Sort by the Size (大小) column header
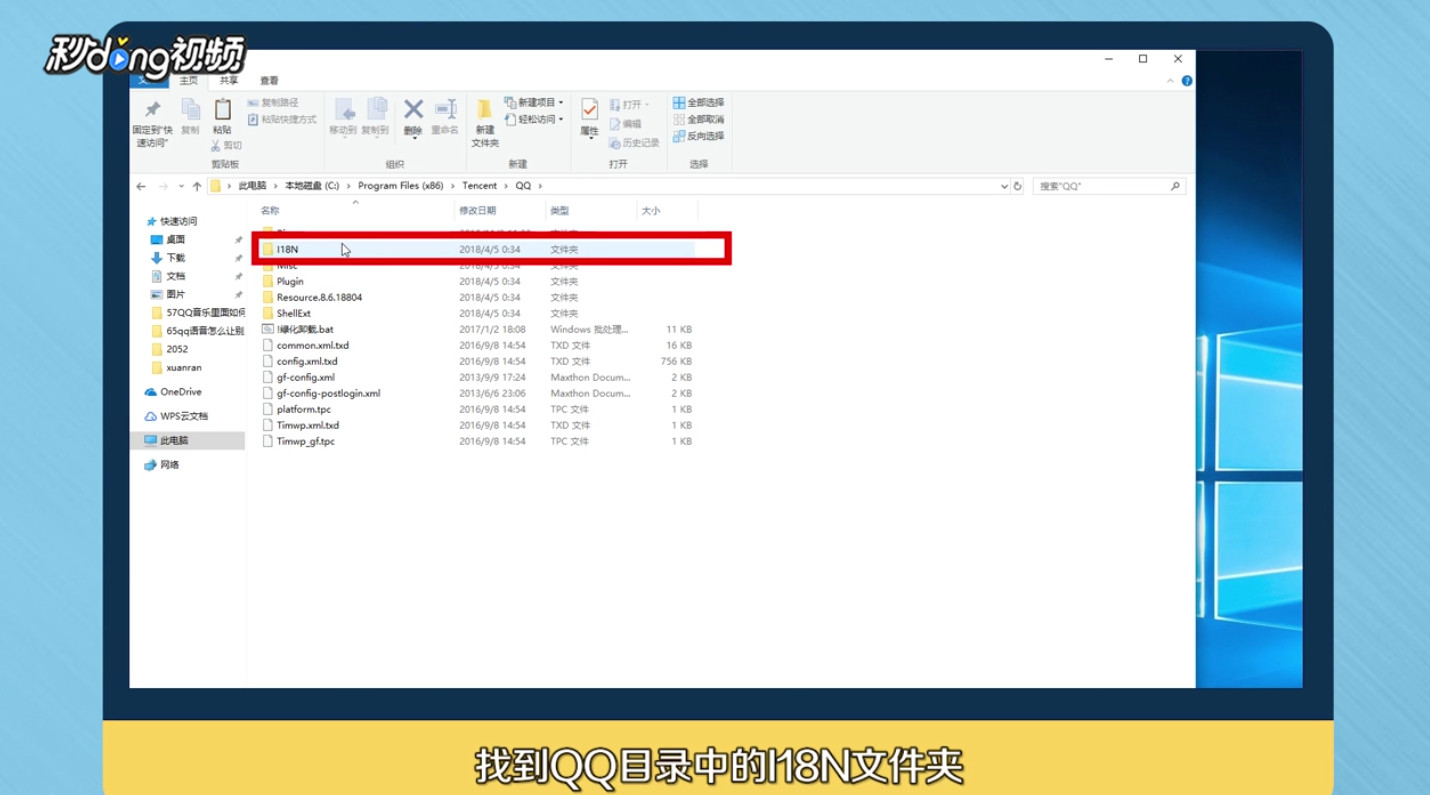This screenshot has height=795, width=1430. coord(666,211)
